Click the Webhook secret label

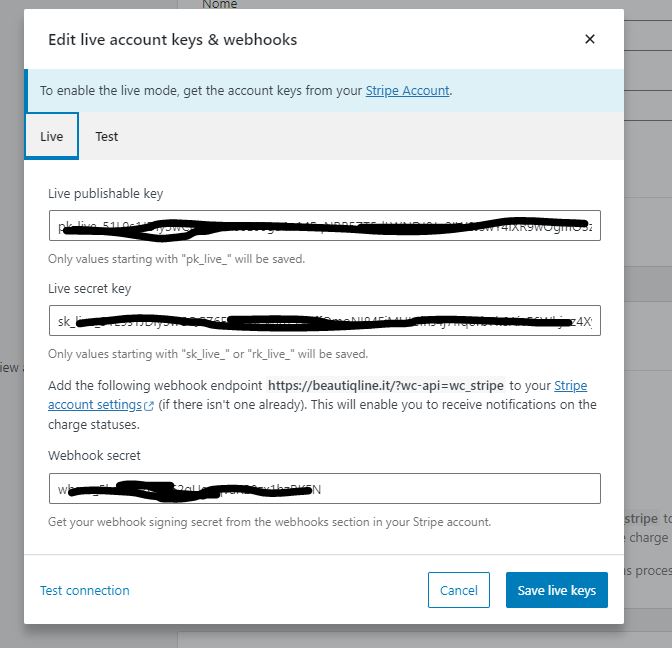94,455
